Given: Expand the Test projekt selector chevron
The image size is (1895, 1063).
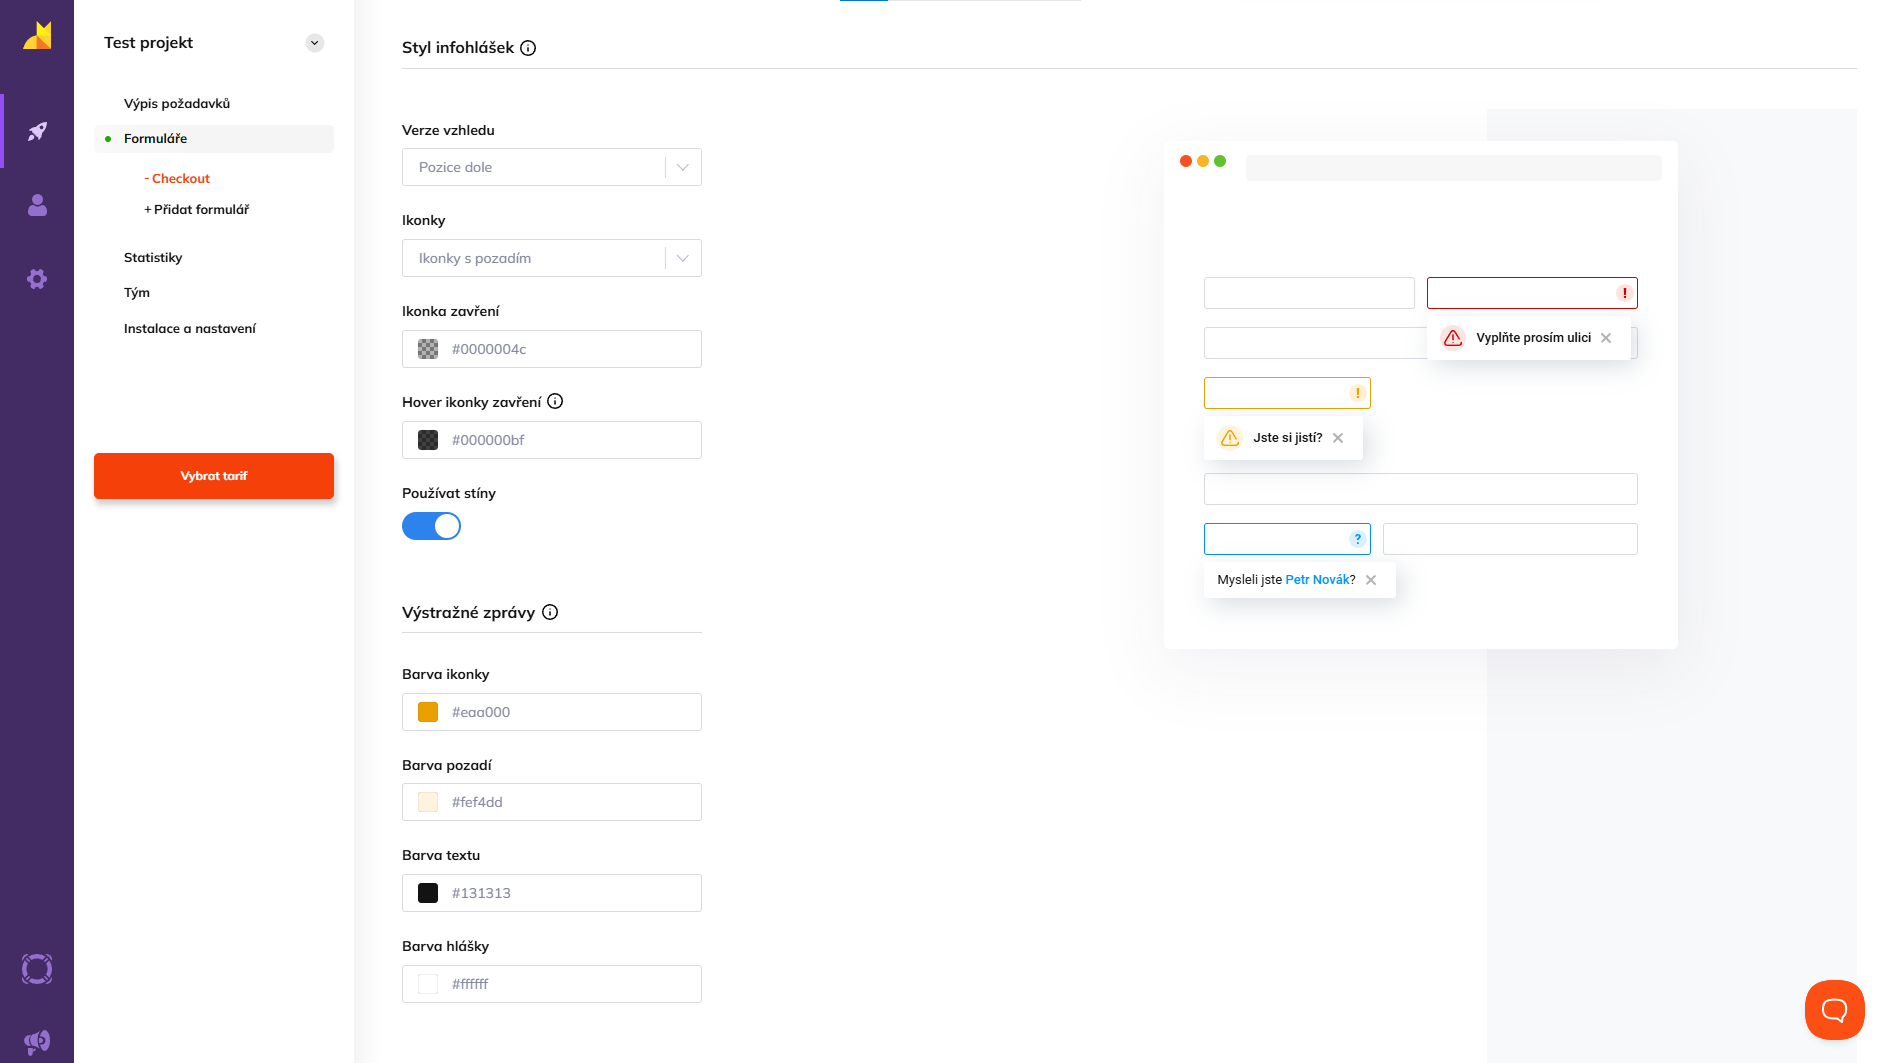Looking at the screenshot, I should 315,43.
